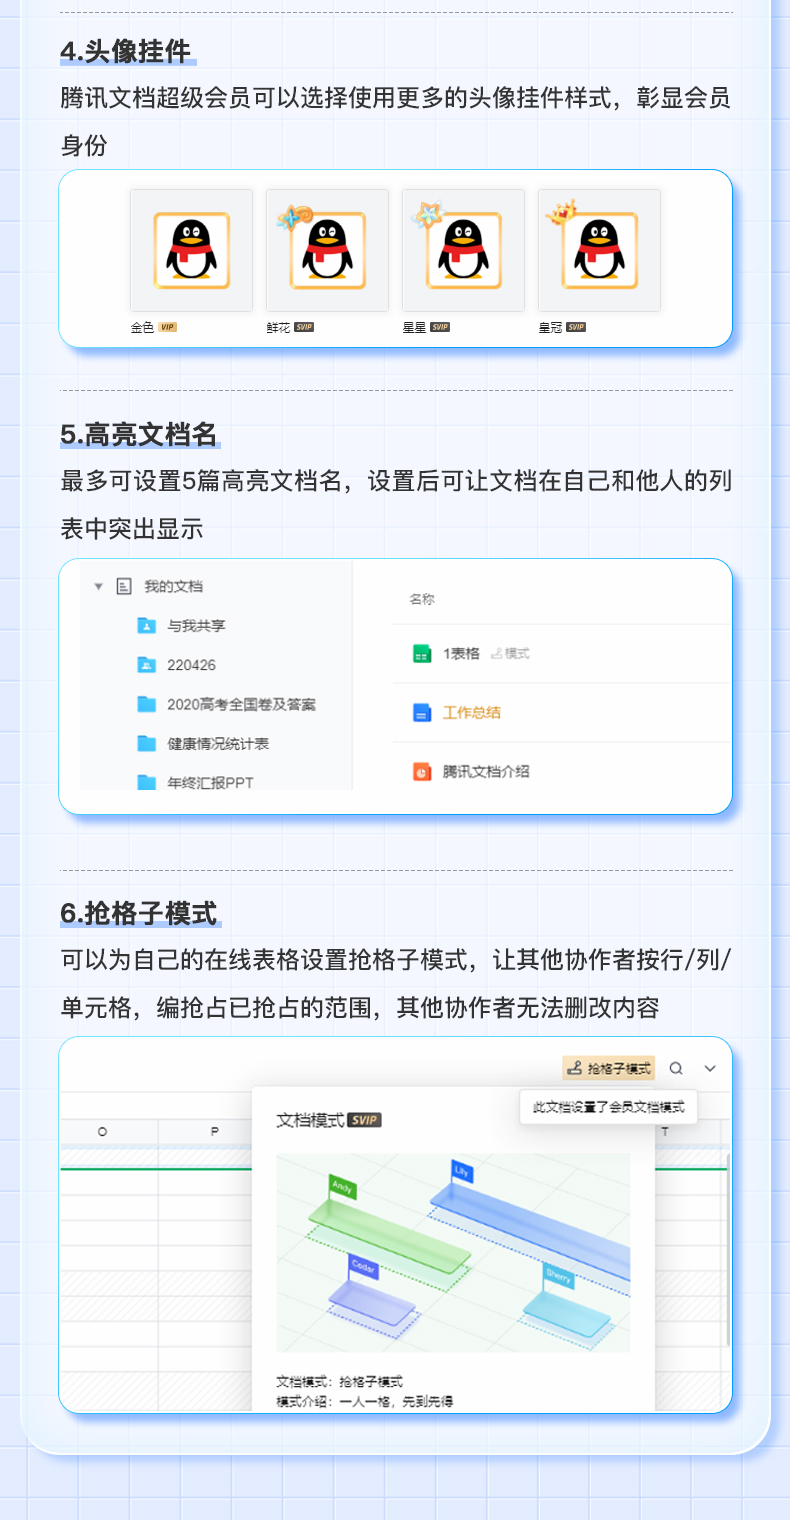Choose the 星星 avatar pendant style
Viewport: 790px width, 1520px height.
click(x=463, y=250)
